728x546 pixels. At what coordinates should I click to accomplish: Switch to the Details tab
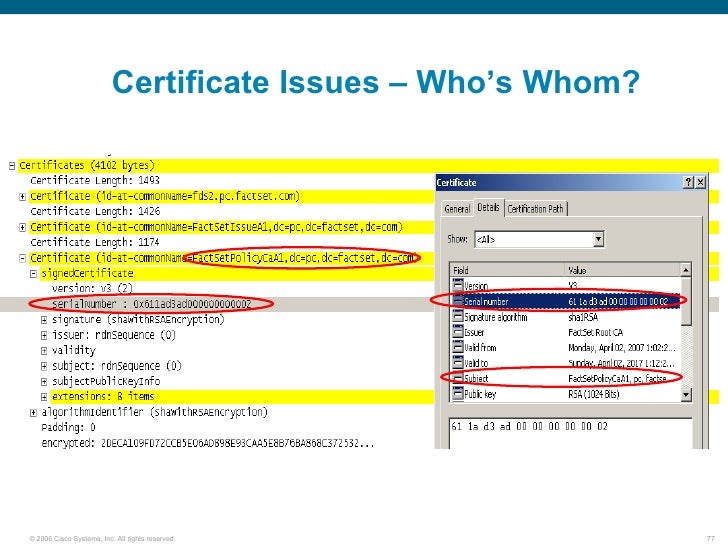(488, 208)
